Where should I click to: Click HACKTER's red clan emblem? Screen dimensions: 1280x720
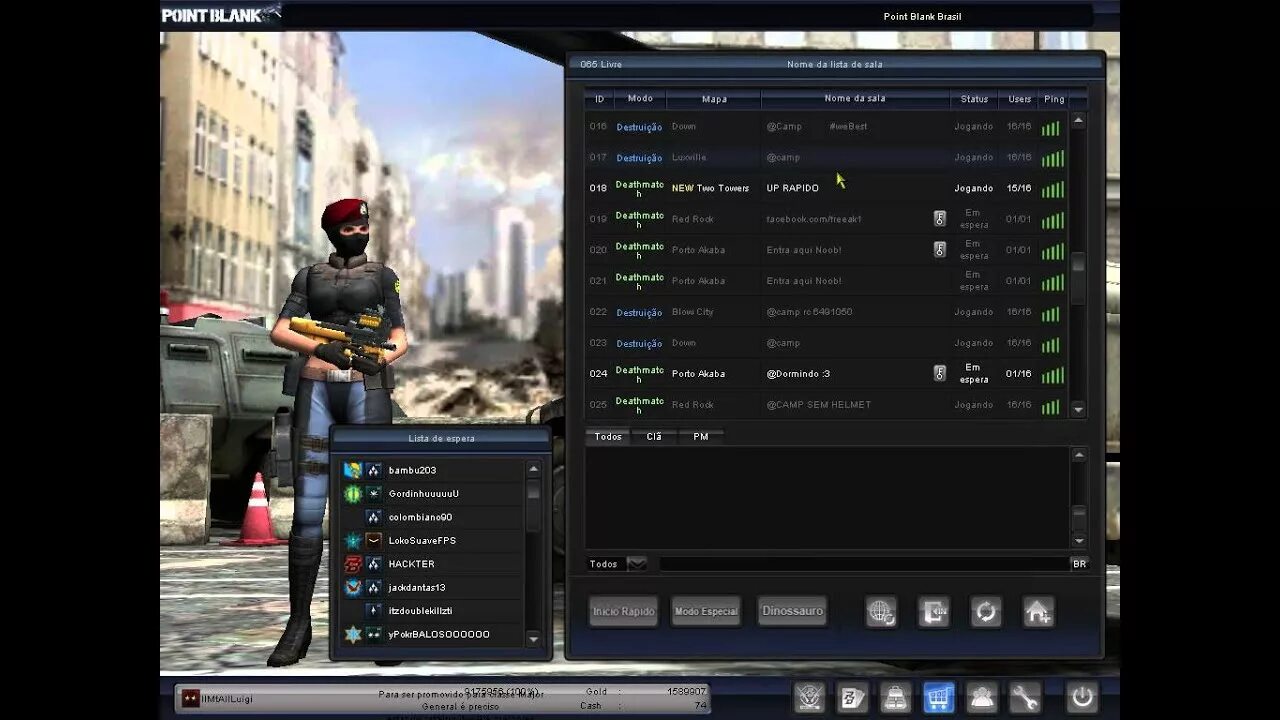(352, 564)
